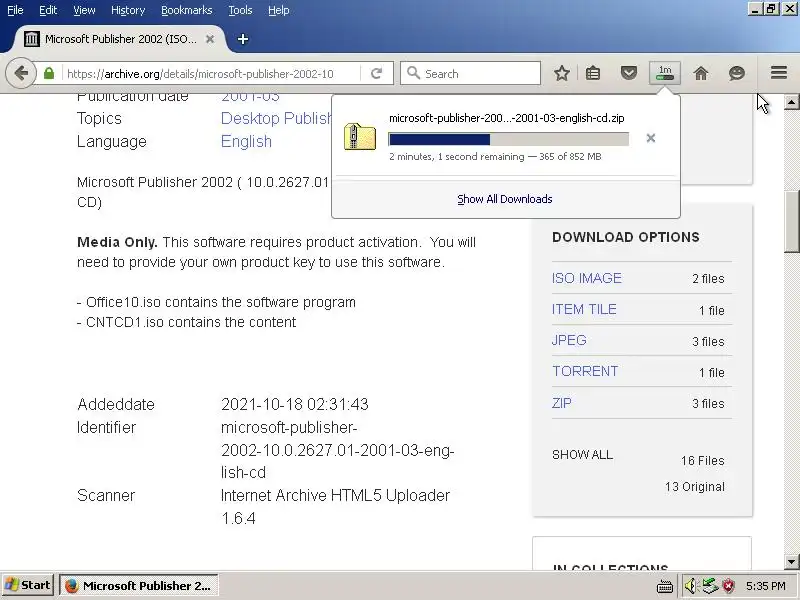Open the File menu
The image size is (800, 600).
point(15,10)
